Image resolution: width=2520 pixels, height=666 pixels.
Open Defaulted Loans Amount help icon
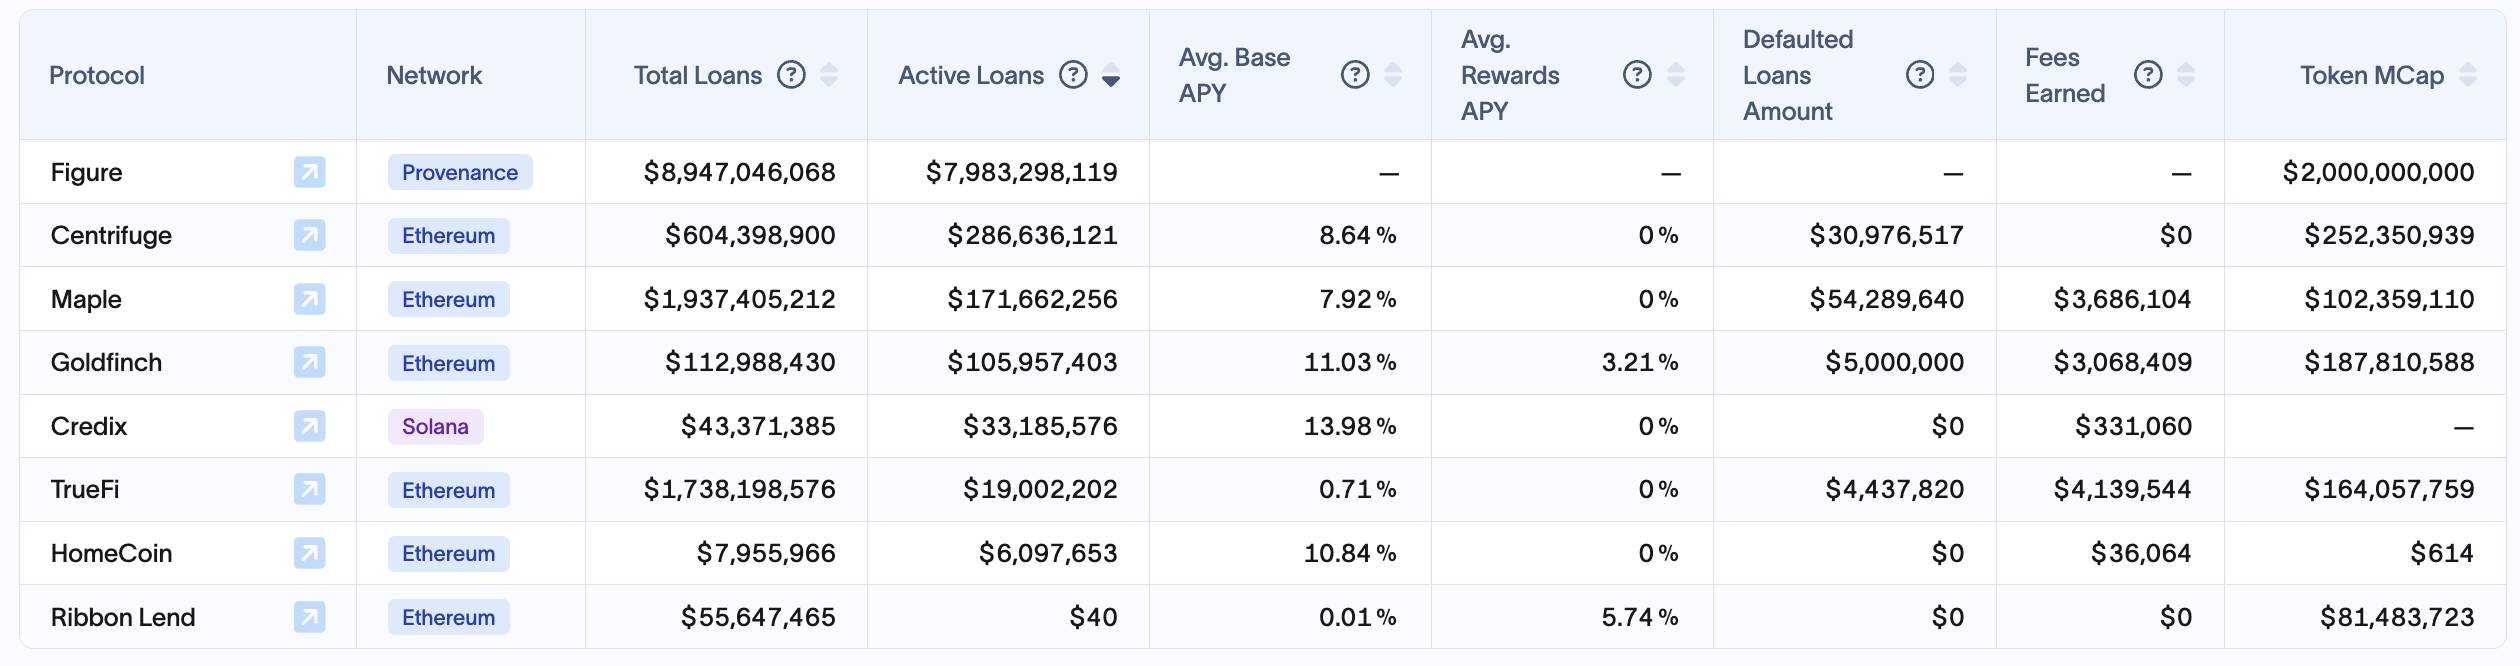click(x=1919, y=75)
